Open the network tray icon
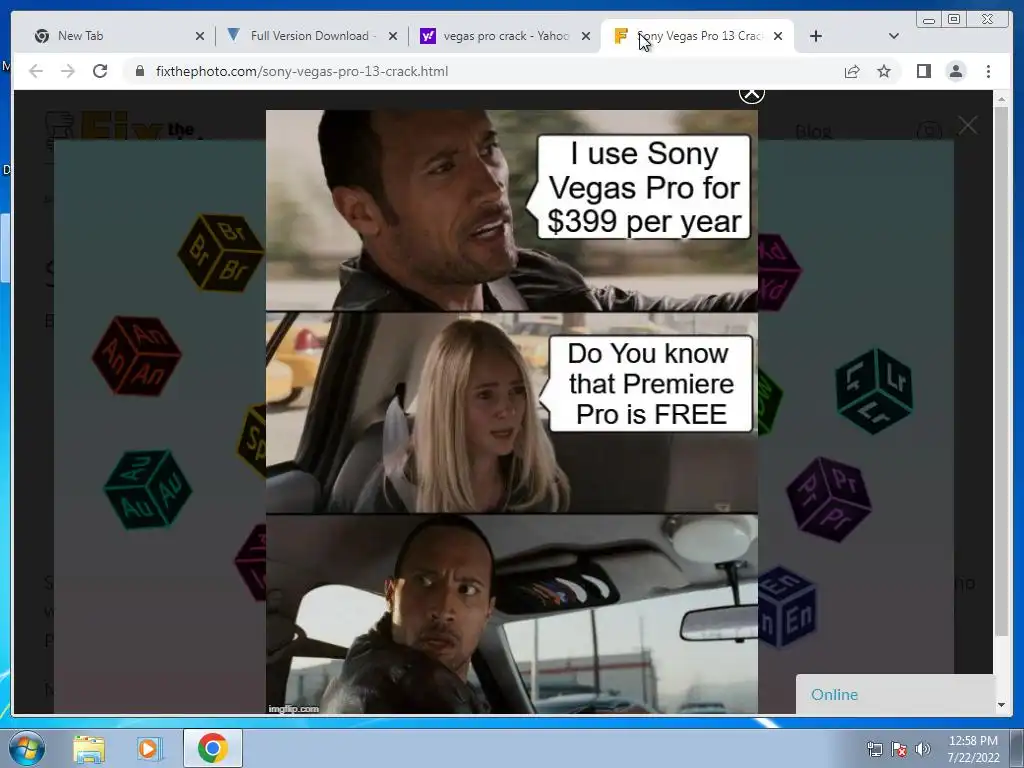 874,749
